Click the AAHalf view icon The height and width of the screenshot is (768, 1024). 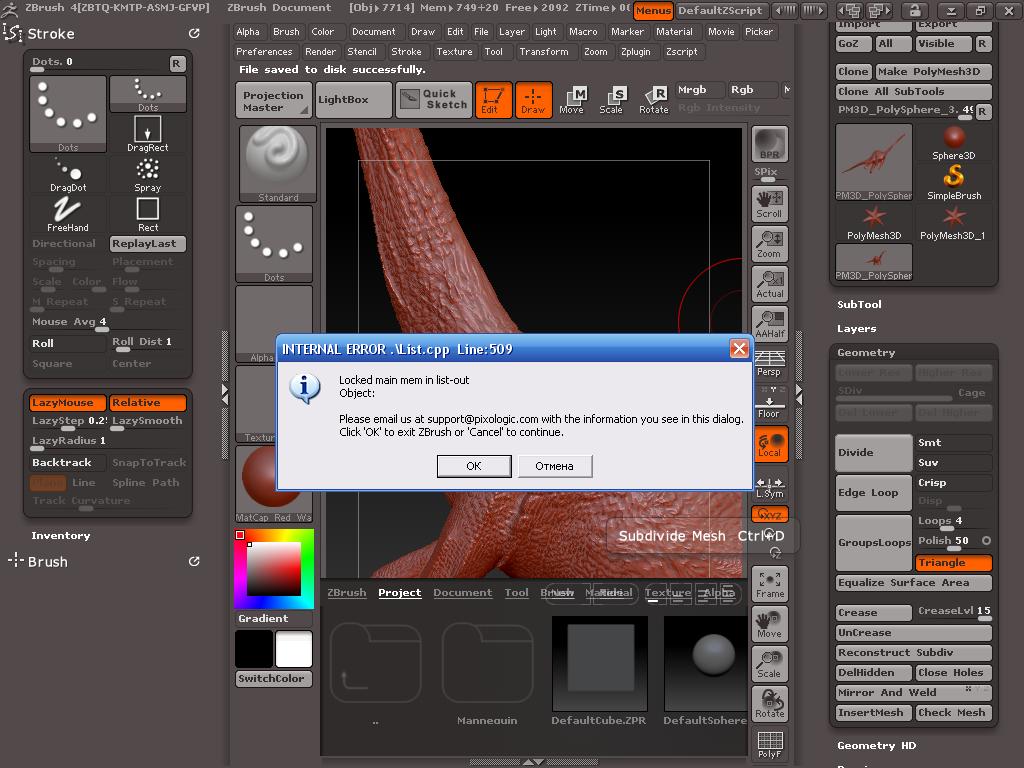click(769, 323)
